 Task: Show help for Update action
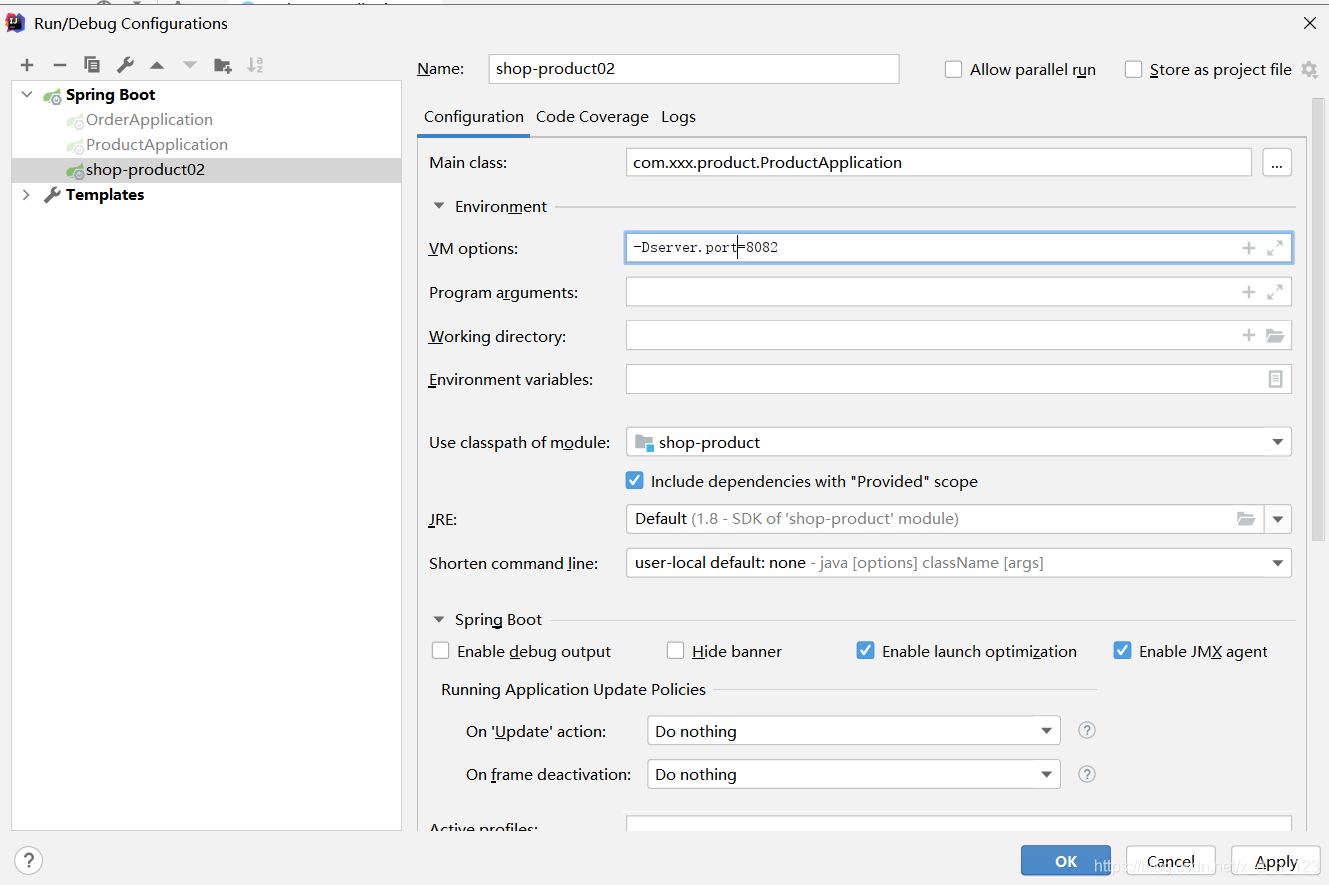click(1087, 730)
